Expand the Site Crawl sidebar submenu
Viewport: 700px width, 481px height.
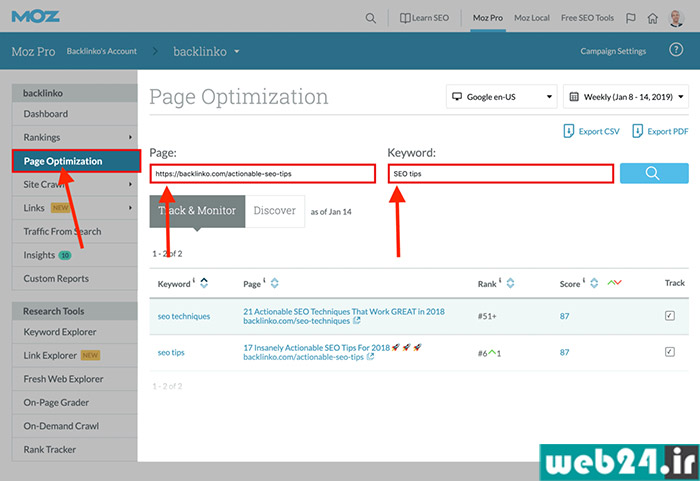[x=130, y=184]
